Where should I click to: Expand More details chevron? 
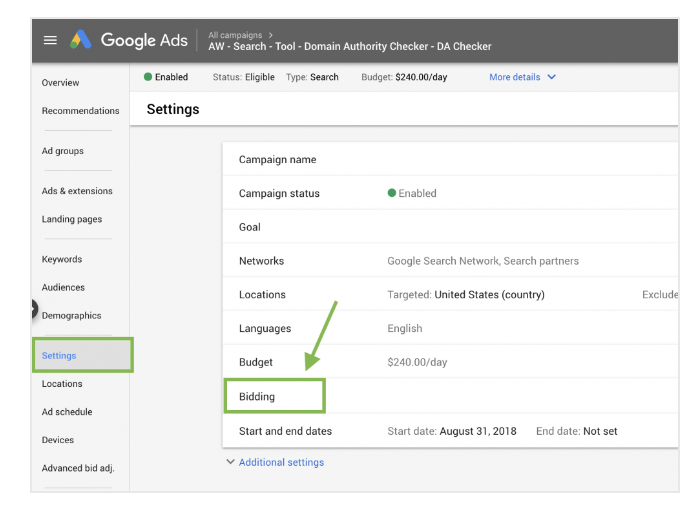pyautogui.click(x=552, y=77)
